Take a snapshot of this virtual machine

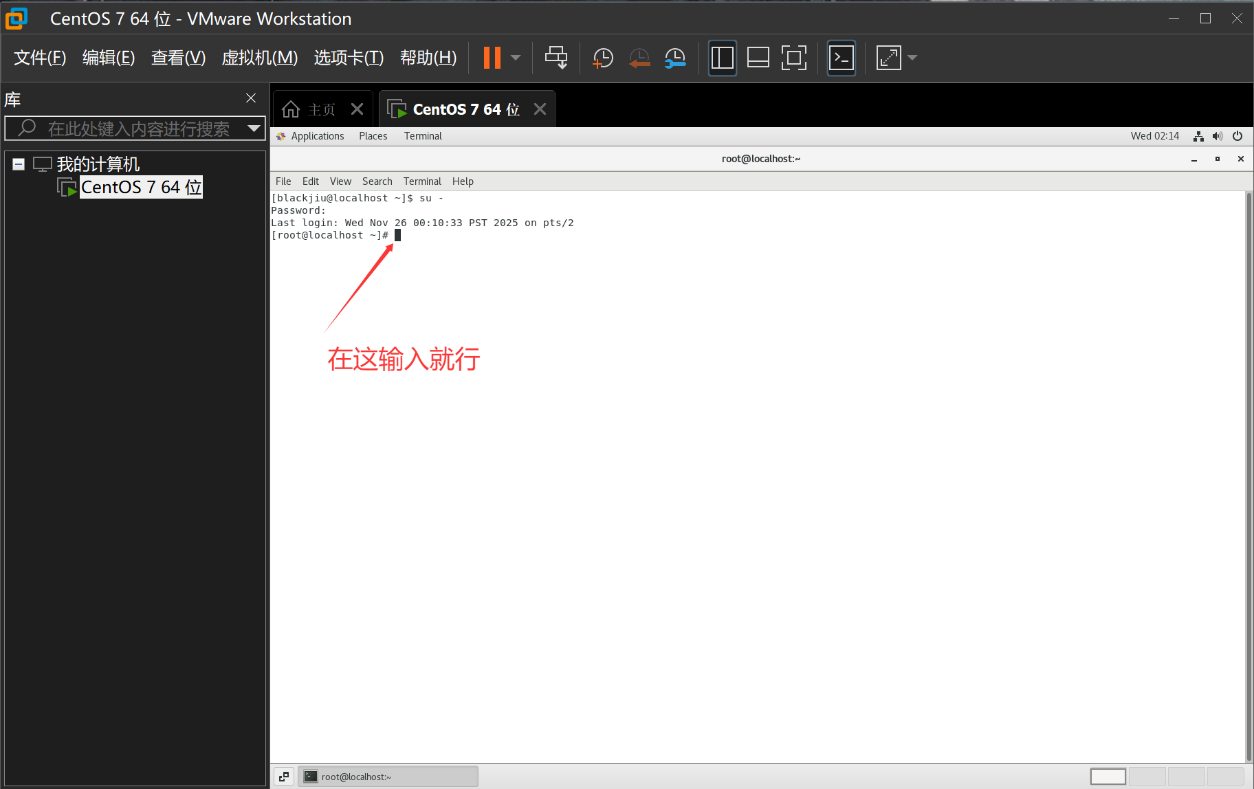click(x=602, y=57)
